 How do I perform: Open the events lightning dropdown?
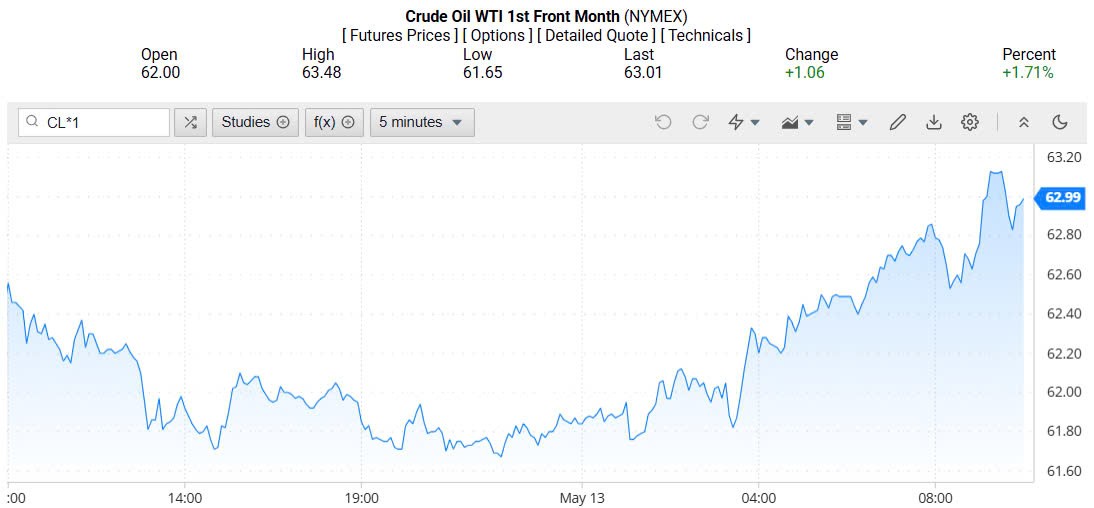click(x=744, y=122)
